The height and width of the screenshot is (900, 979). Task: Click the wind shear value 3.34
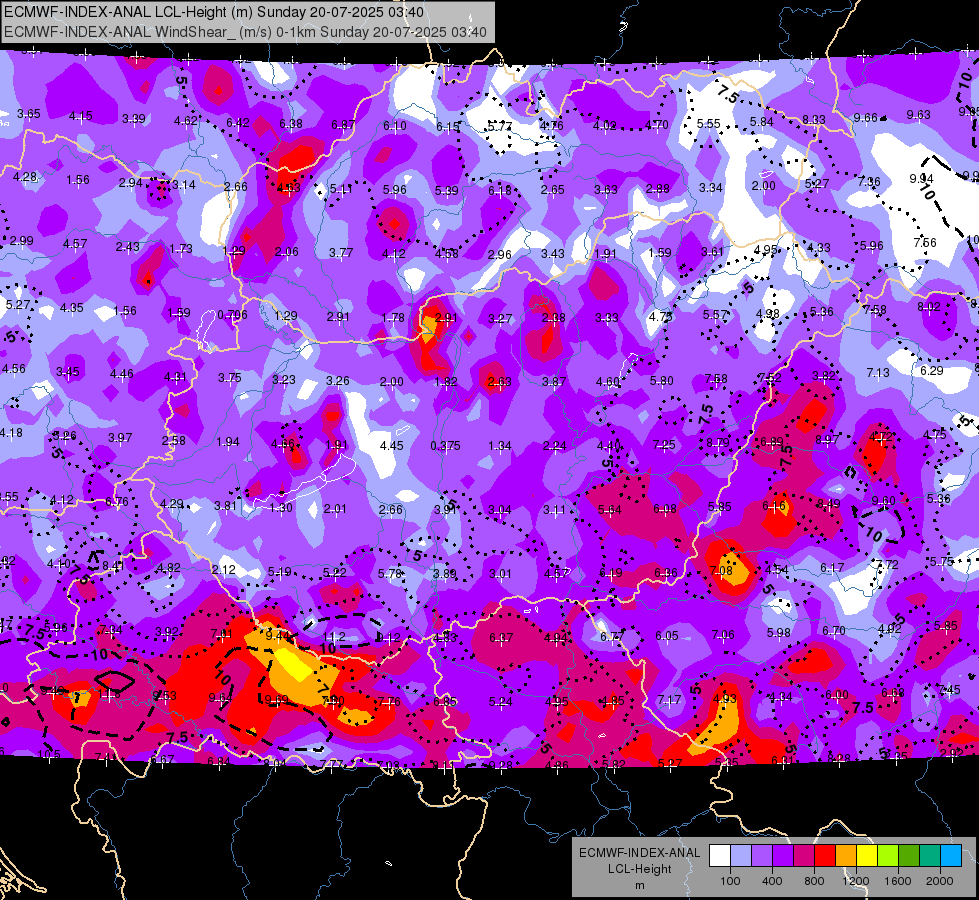(711, 187)
